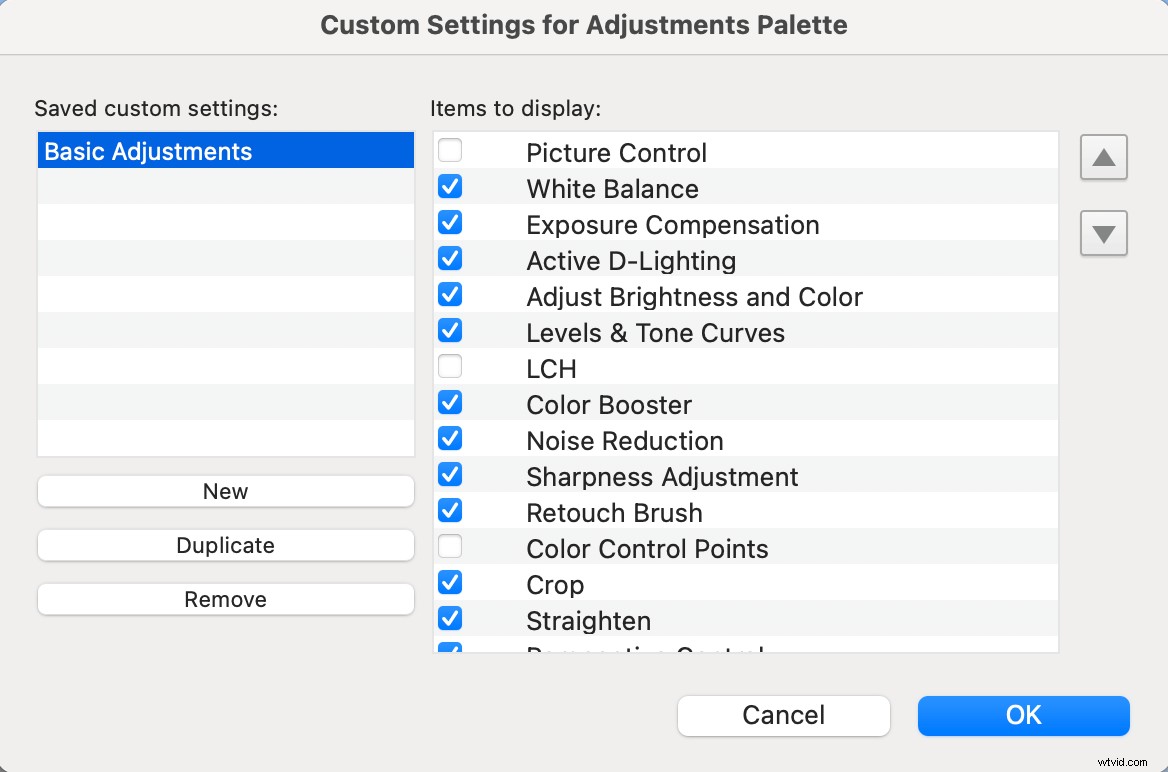
Task: Disable the Retouch Brush item
Action: coord(450,510)
